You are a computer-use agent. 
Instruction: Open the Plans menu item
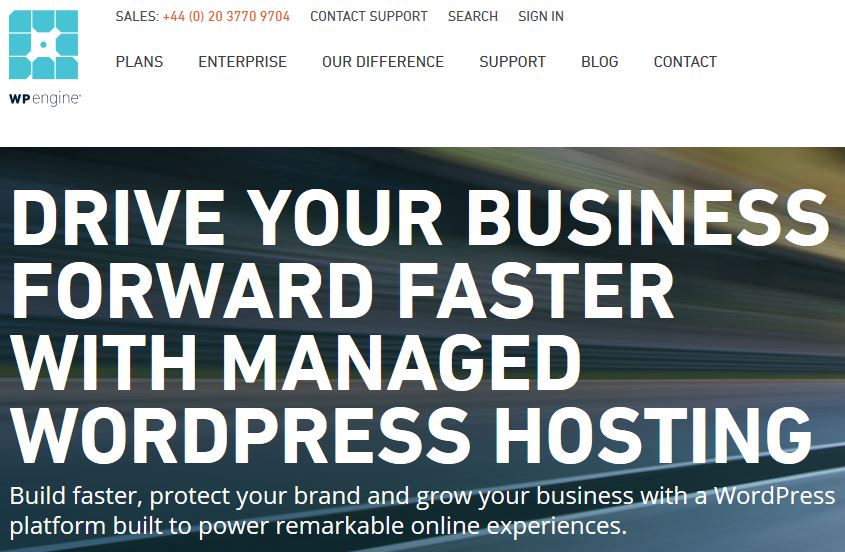tap(139, 62)
